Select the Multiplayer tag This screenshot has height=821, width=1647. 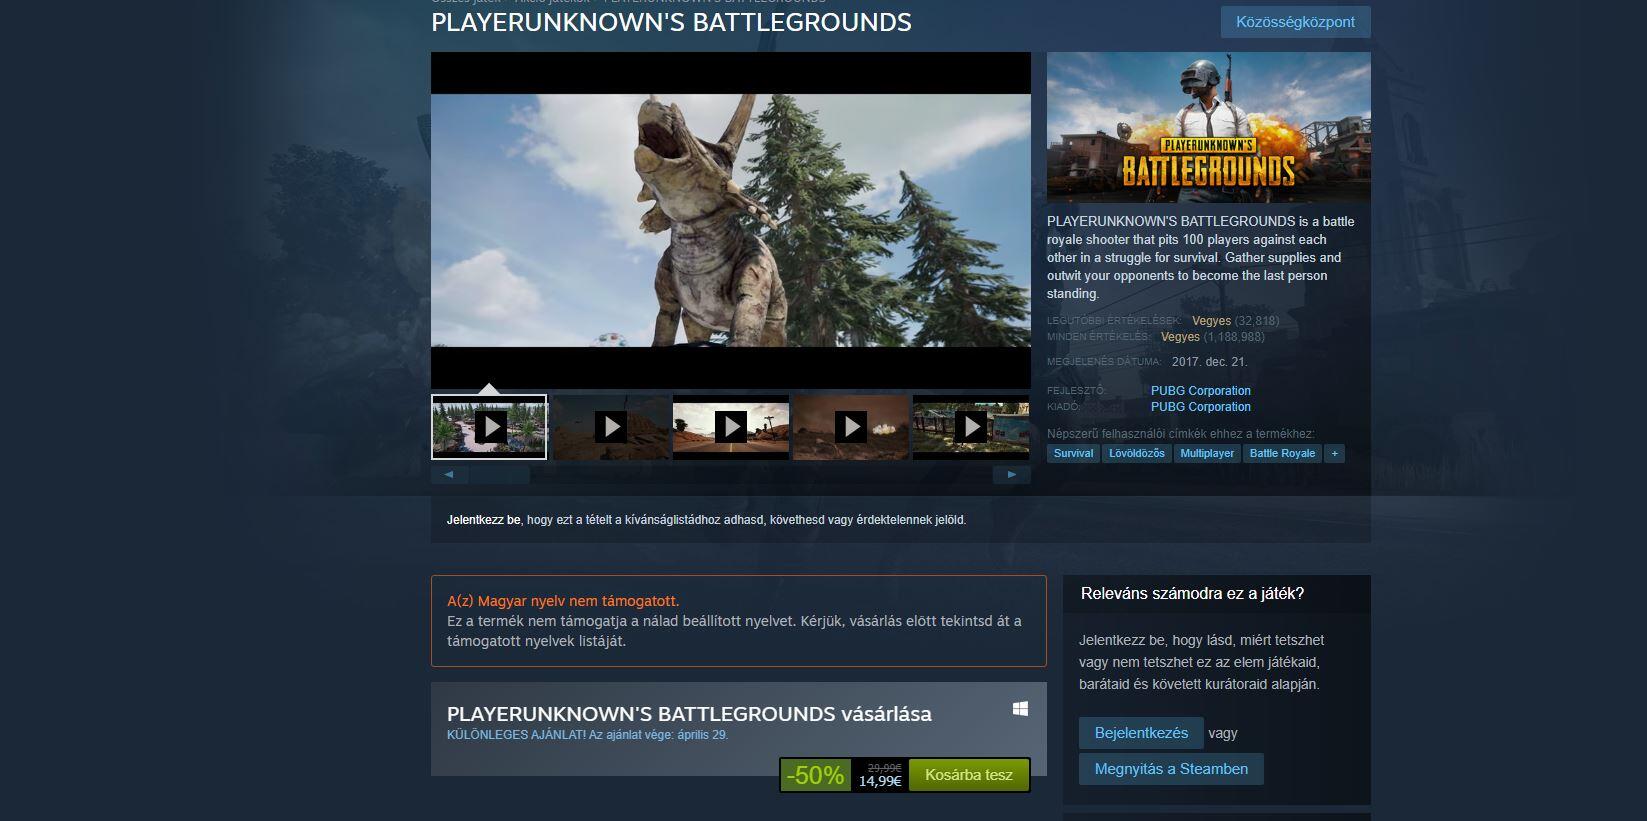[x=1207, y=453]
